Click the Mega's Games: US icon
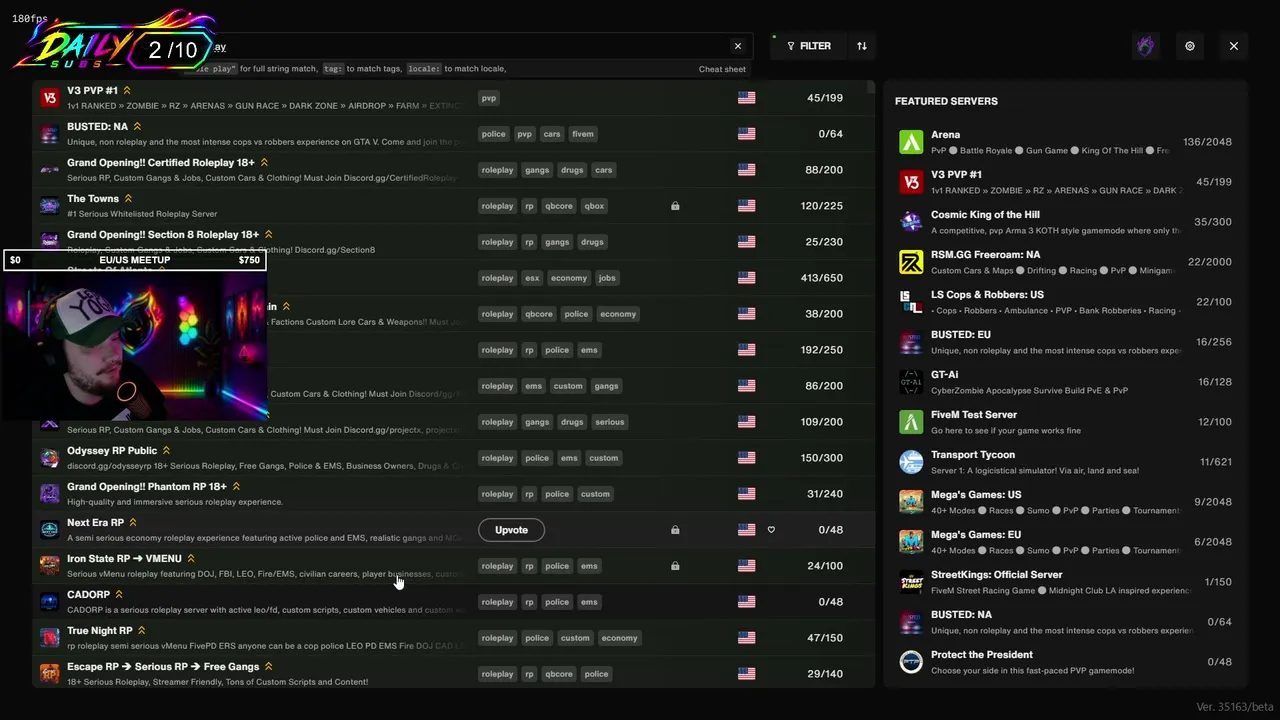This screenshot has height=720, width=1280. coord(911,502)
